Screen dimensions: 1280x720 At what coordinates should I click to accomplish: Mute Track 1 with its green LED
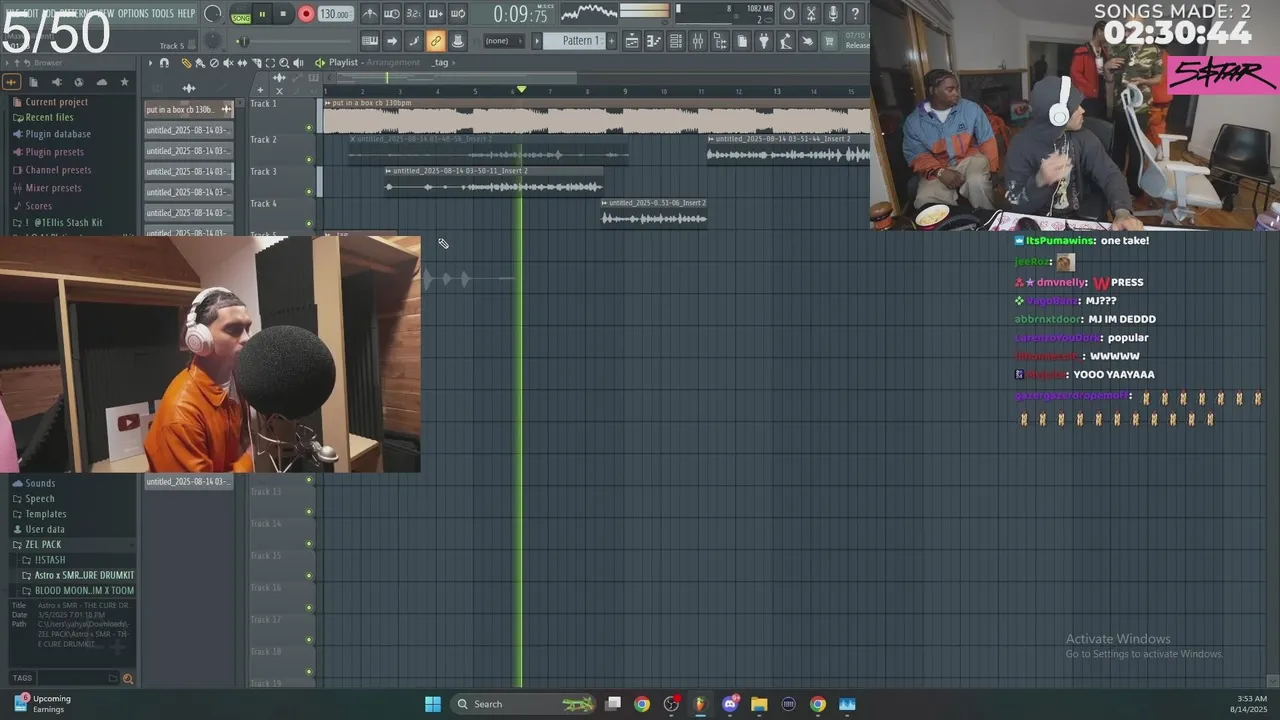coord(309,127)
